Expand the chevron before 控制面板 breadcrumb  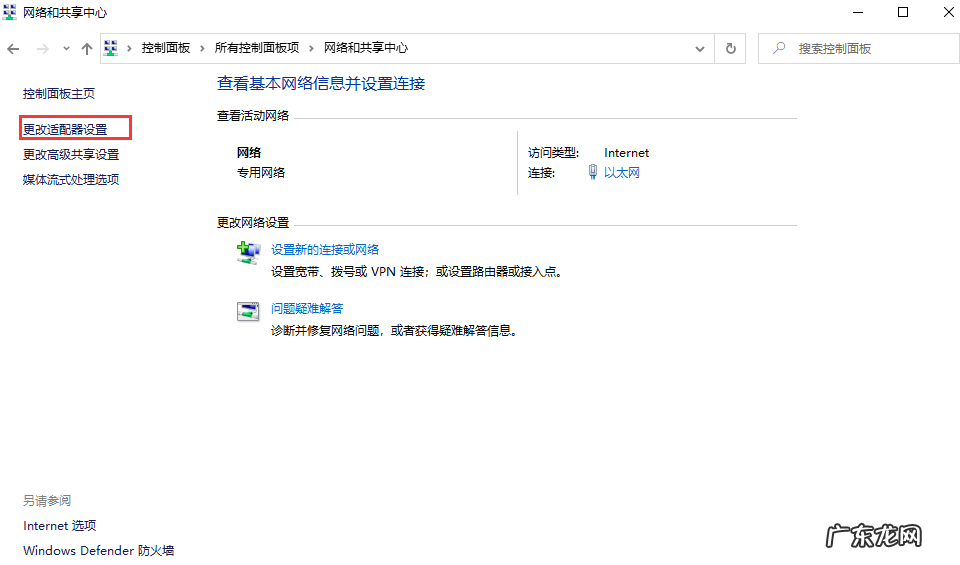point(129,48)
